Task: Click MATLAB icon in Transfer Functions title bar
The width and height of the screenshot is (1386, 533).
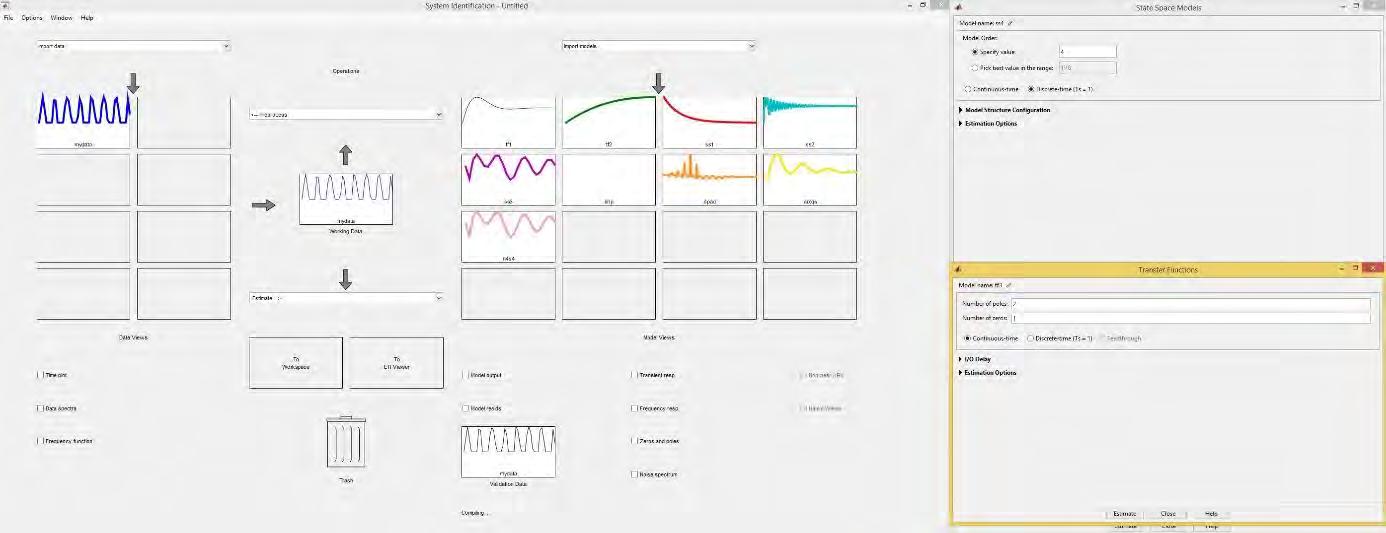Action: pyautogui.click(x=958, y=269)
